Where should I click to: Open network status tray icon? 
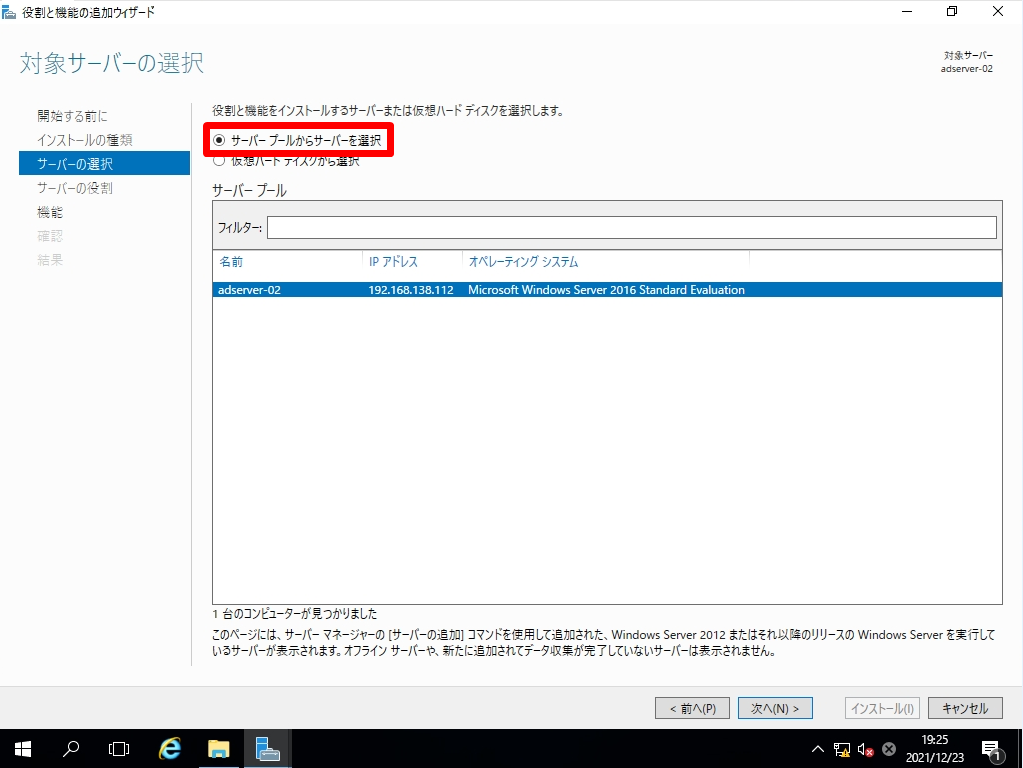(x=842, y=749)
